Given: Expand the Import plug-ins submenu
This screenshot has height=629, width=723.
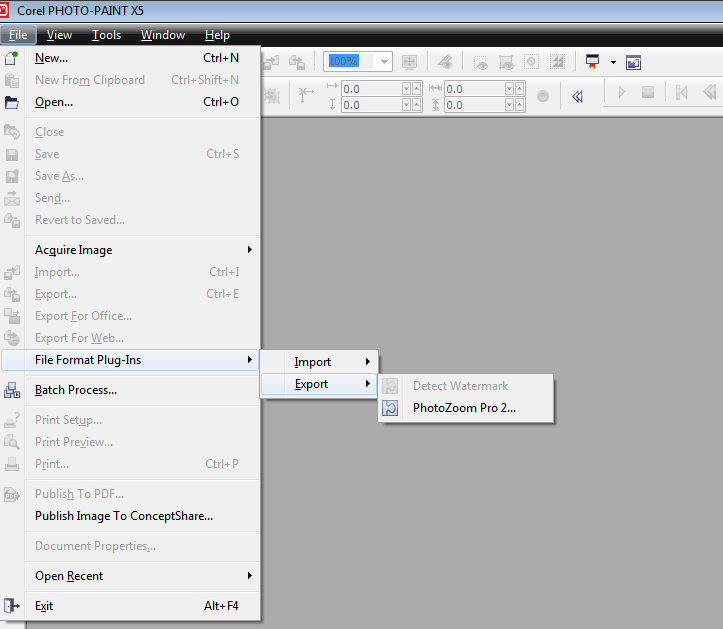Looking at the screenshot, I should [367, 362].
